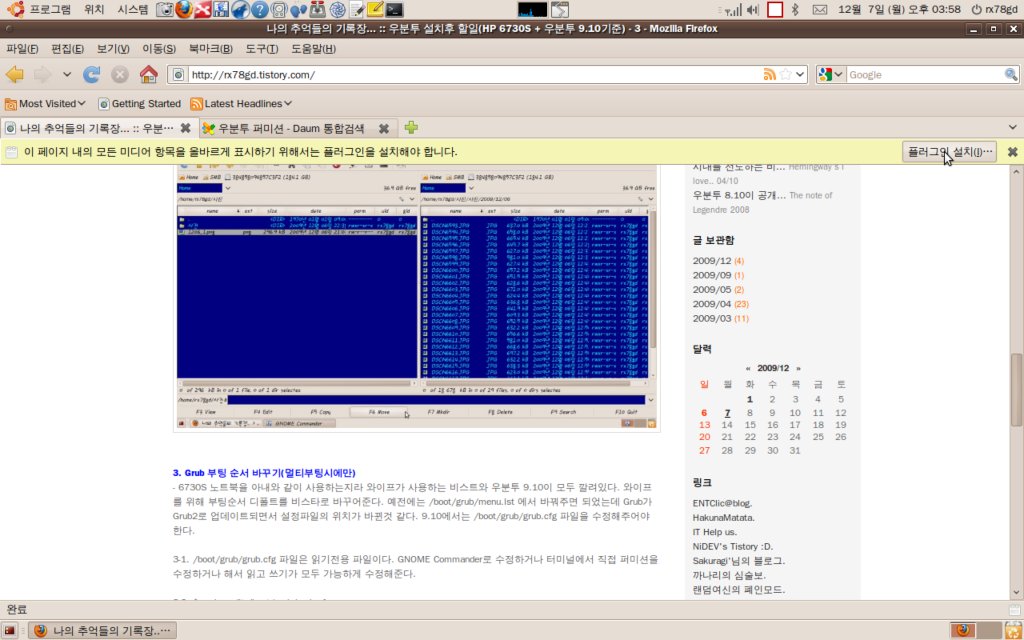Screen dimensions: 1024x640
Task: Open the Most Visited bookmarks folder
Action: (x=45, y=103)
